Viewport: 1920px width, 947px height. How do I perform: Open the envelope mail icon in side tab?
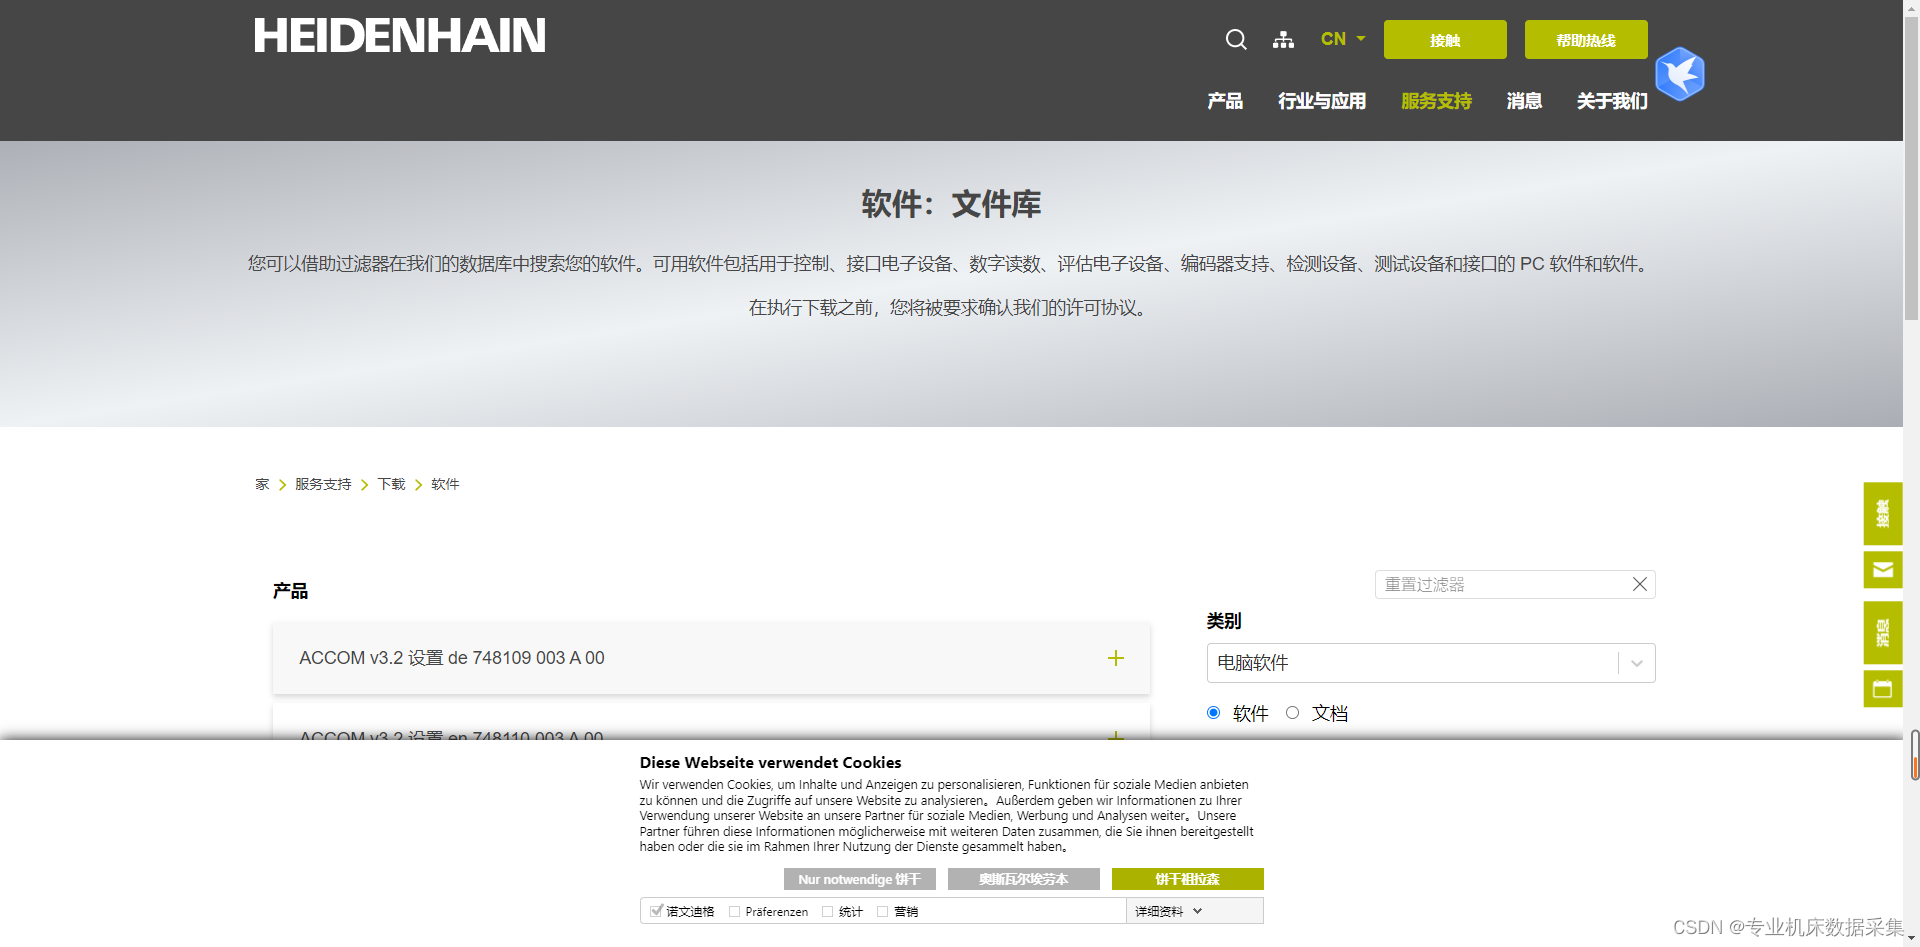tap(1883, 570)
